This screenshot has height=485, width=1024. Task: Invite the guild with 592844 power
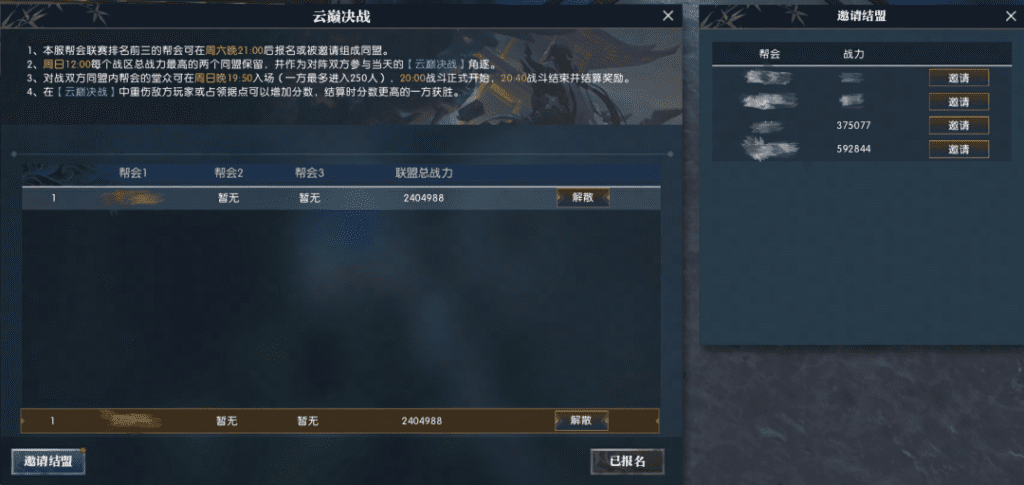pyautogui.click(x=959, y=149)
